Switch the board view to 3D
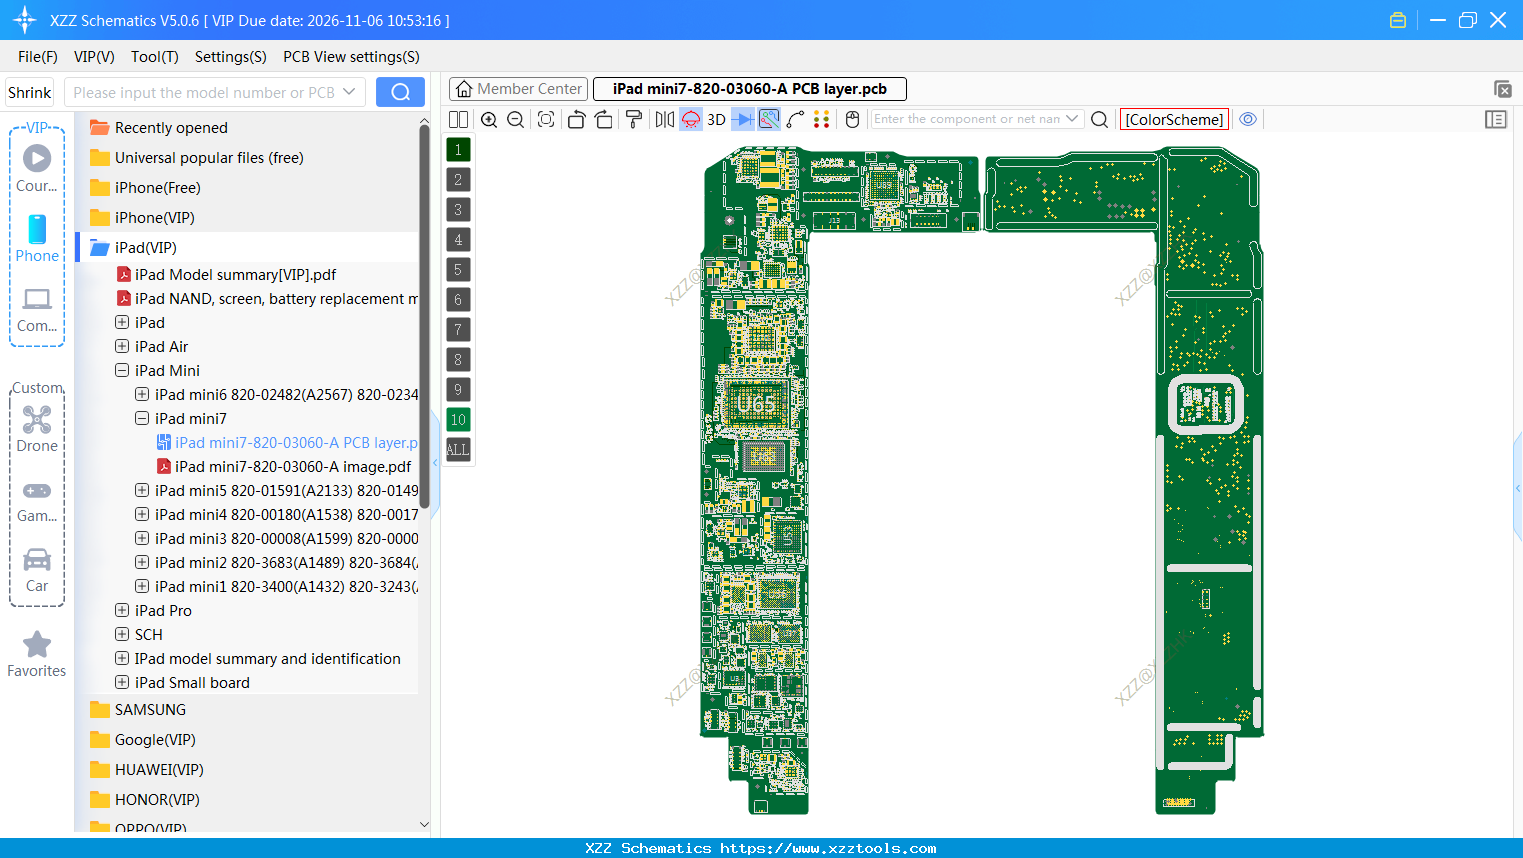This screenshot has height=858, width=1523. pos(715,119)
